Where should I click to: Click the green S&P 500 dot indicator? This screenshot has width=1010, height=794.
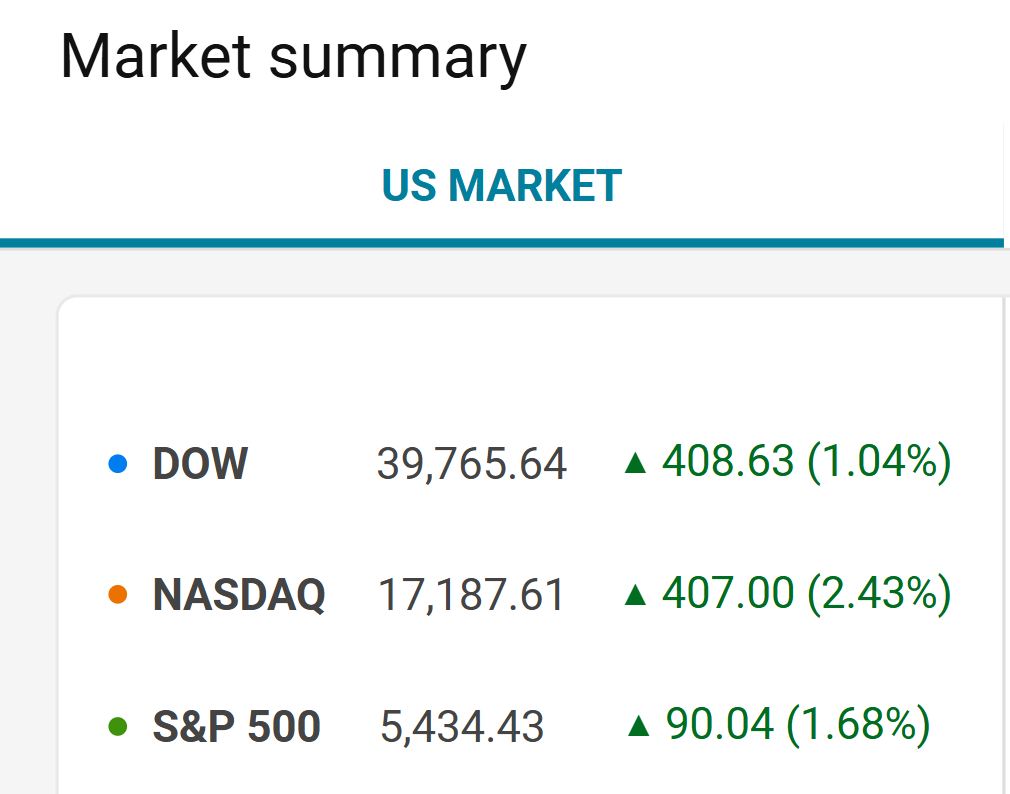click(x=118, y=726)
